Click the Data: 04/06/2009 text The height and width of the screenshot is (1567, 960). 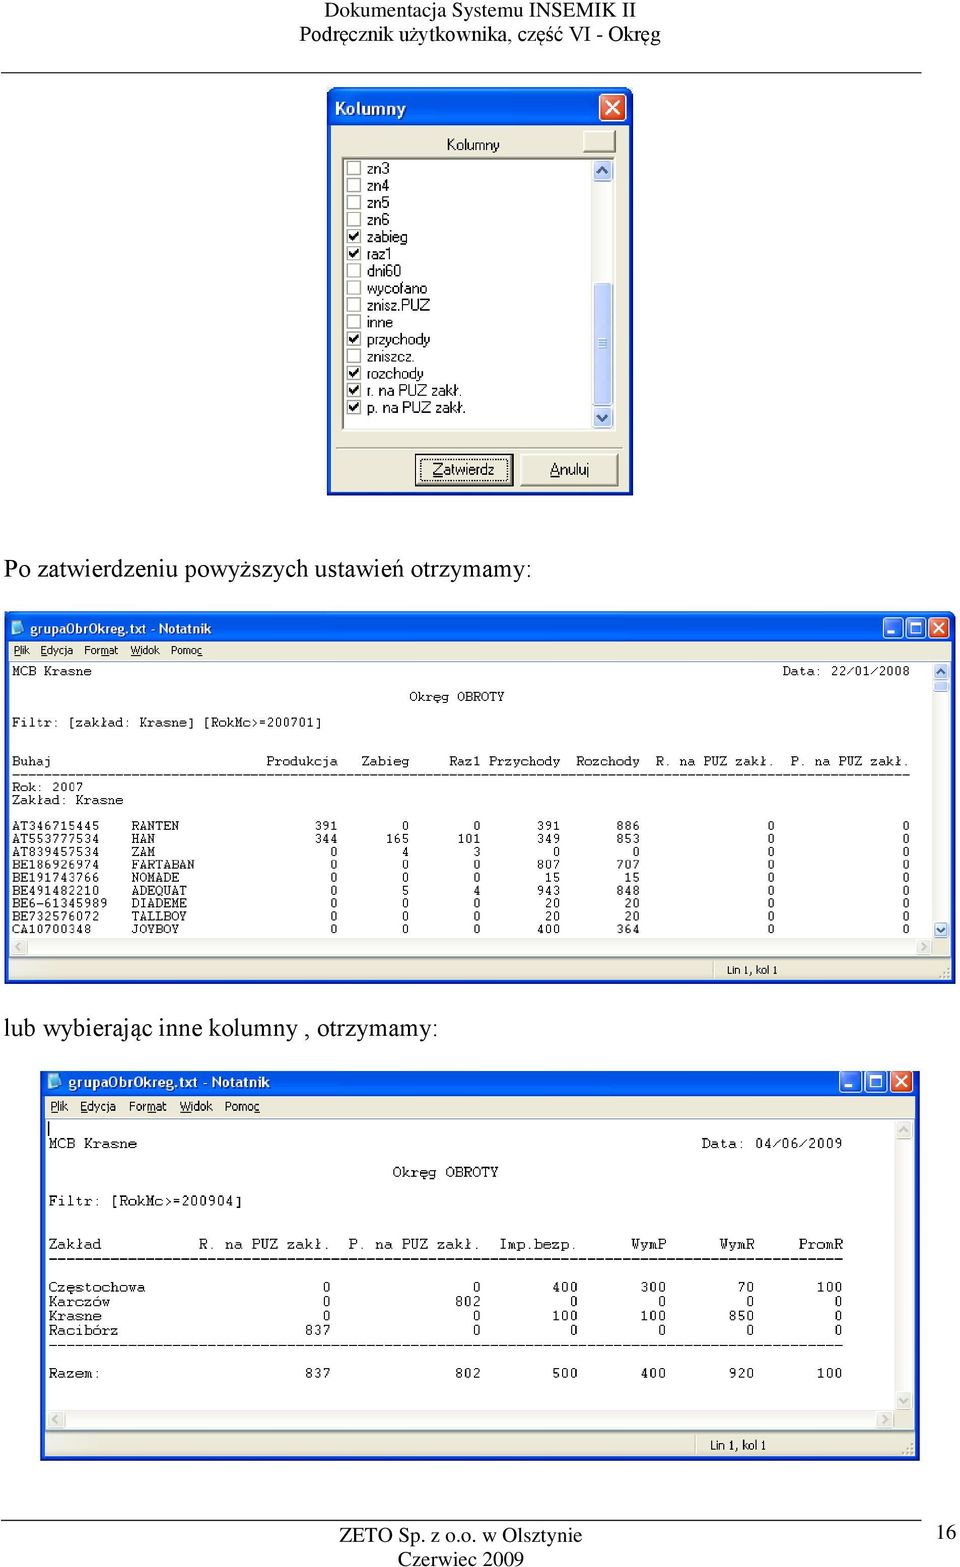772,1143
